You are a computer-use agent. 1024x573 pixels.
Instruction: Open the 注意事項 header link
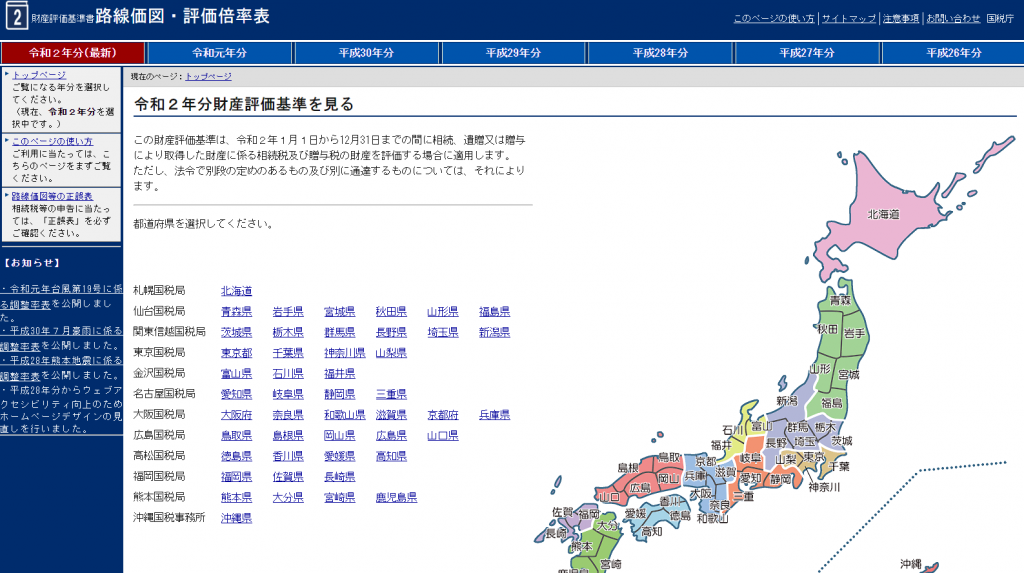tap(901, 19)
